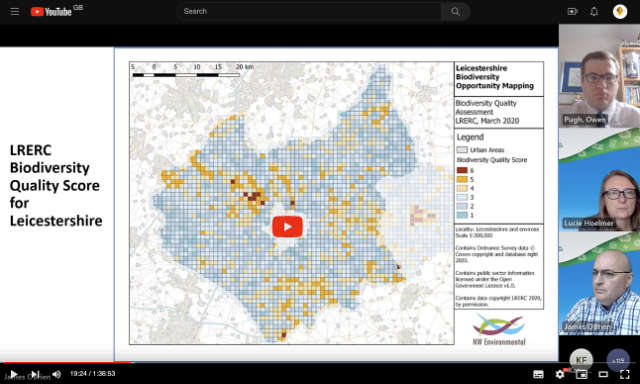Click inside the Search input field
Screen dimensions: 640x384
(x=309, y=11)
